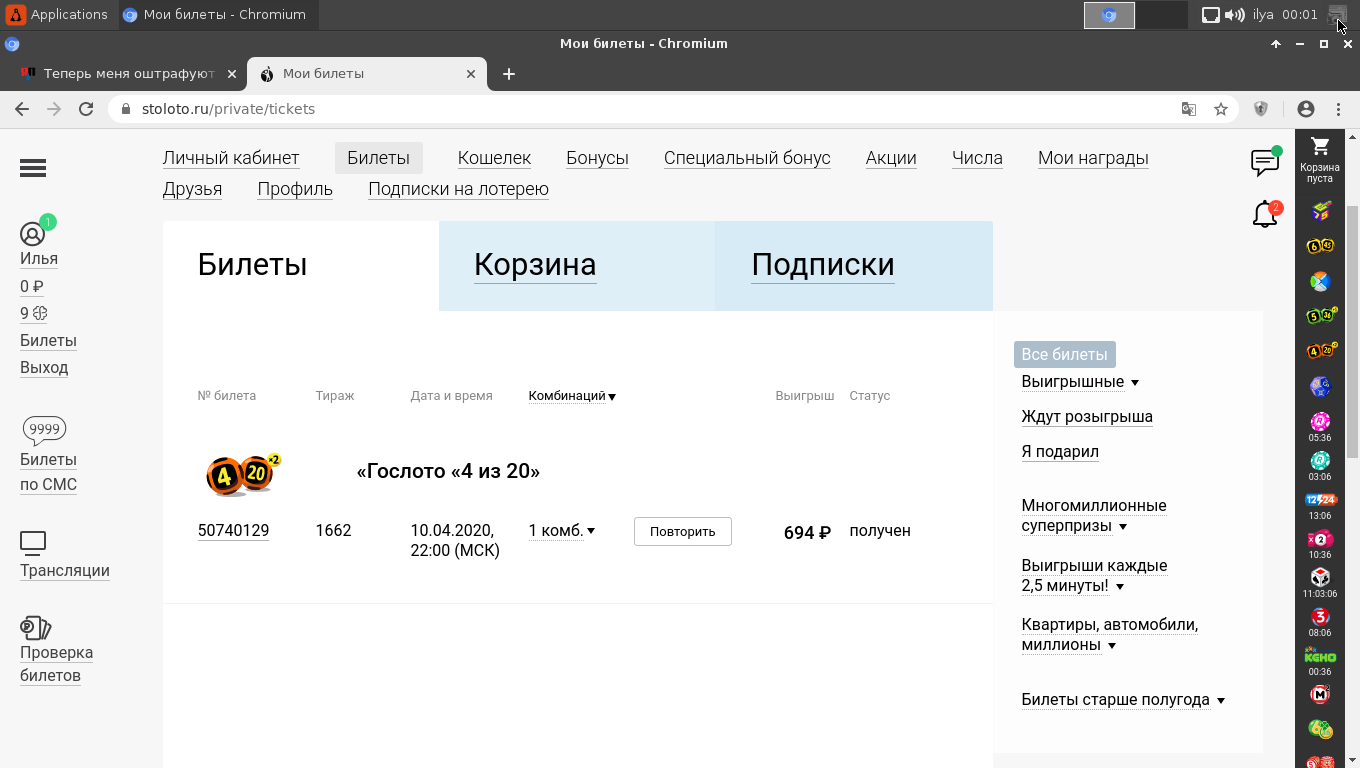The image size is (1360, 768).
Task: Expand Многомиллионные суперпризы filter
Action: (1094, 516)
